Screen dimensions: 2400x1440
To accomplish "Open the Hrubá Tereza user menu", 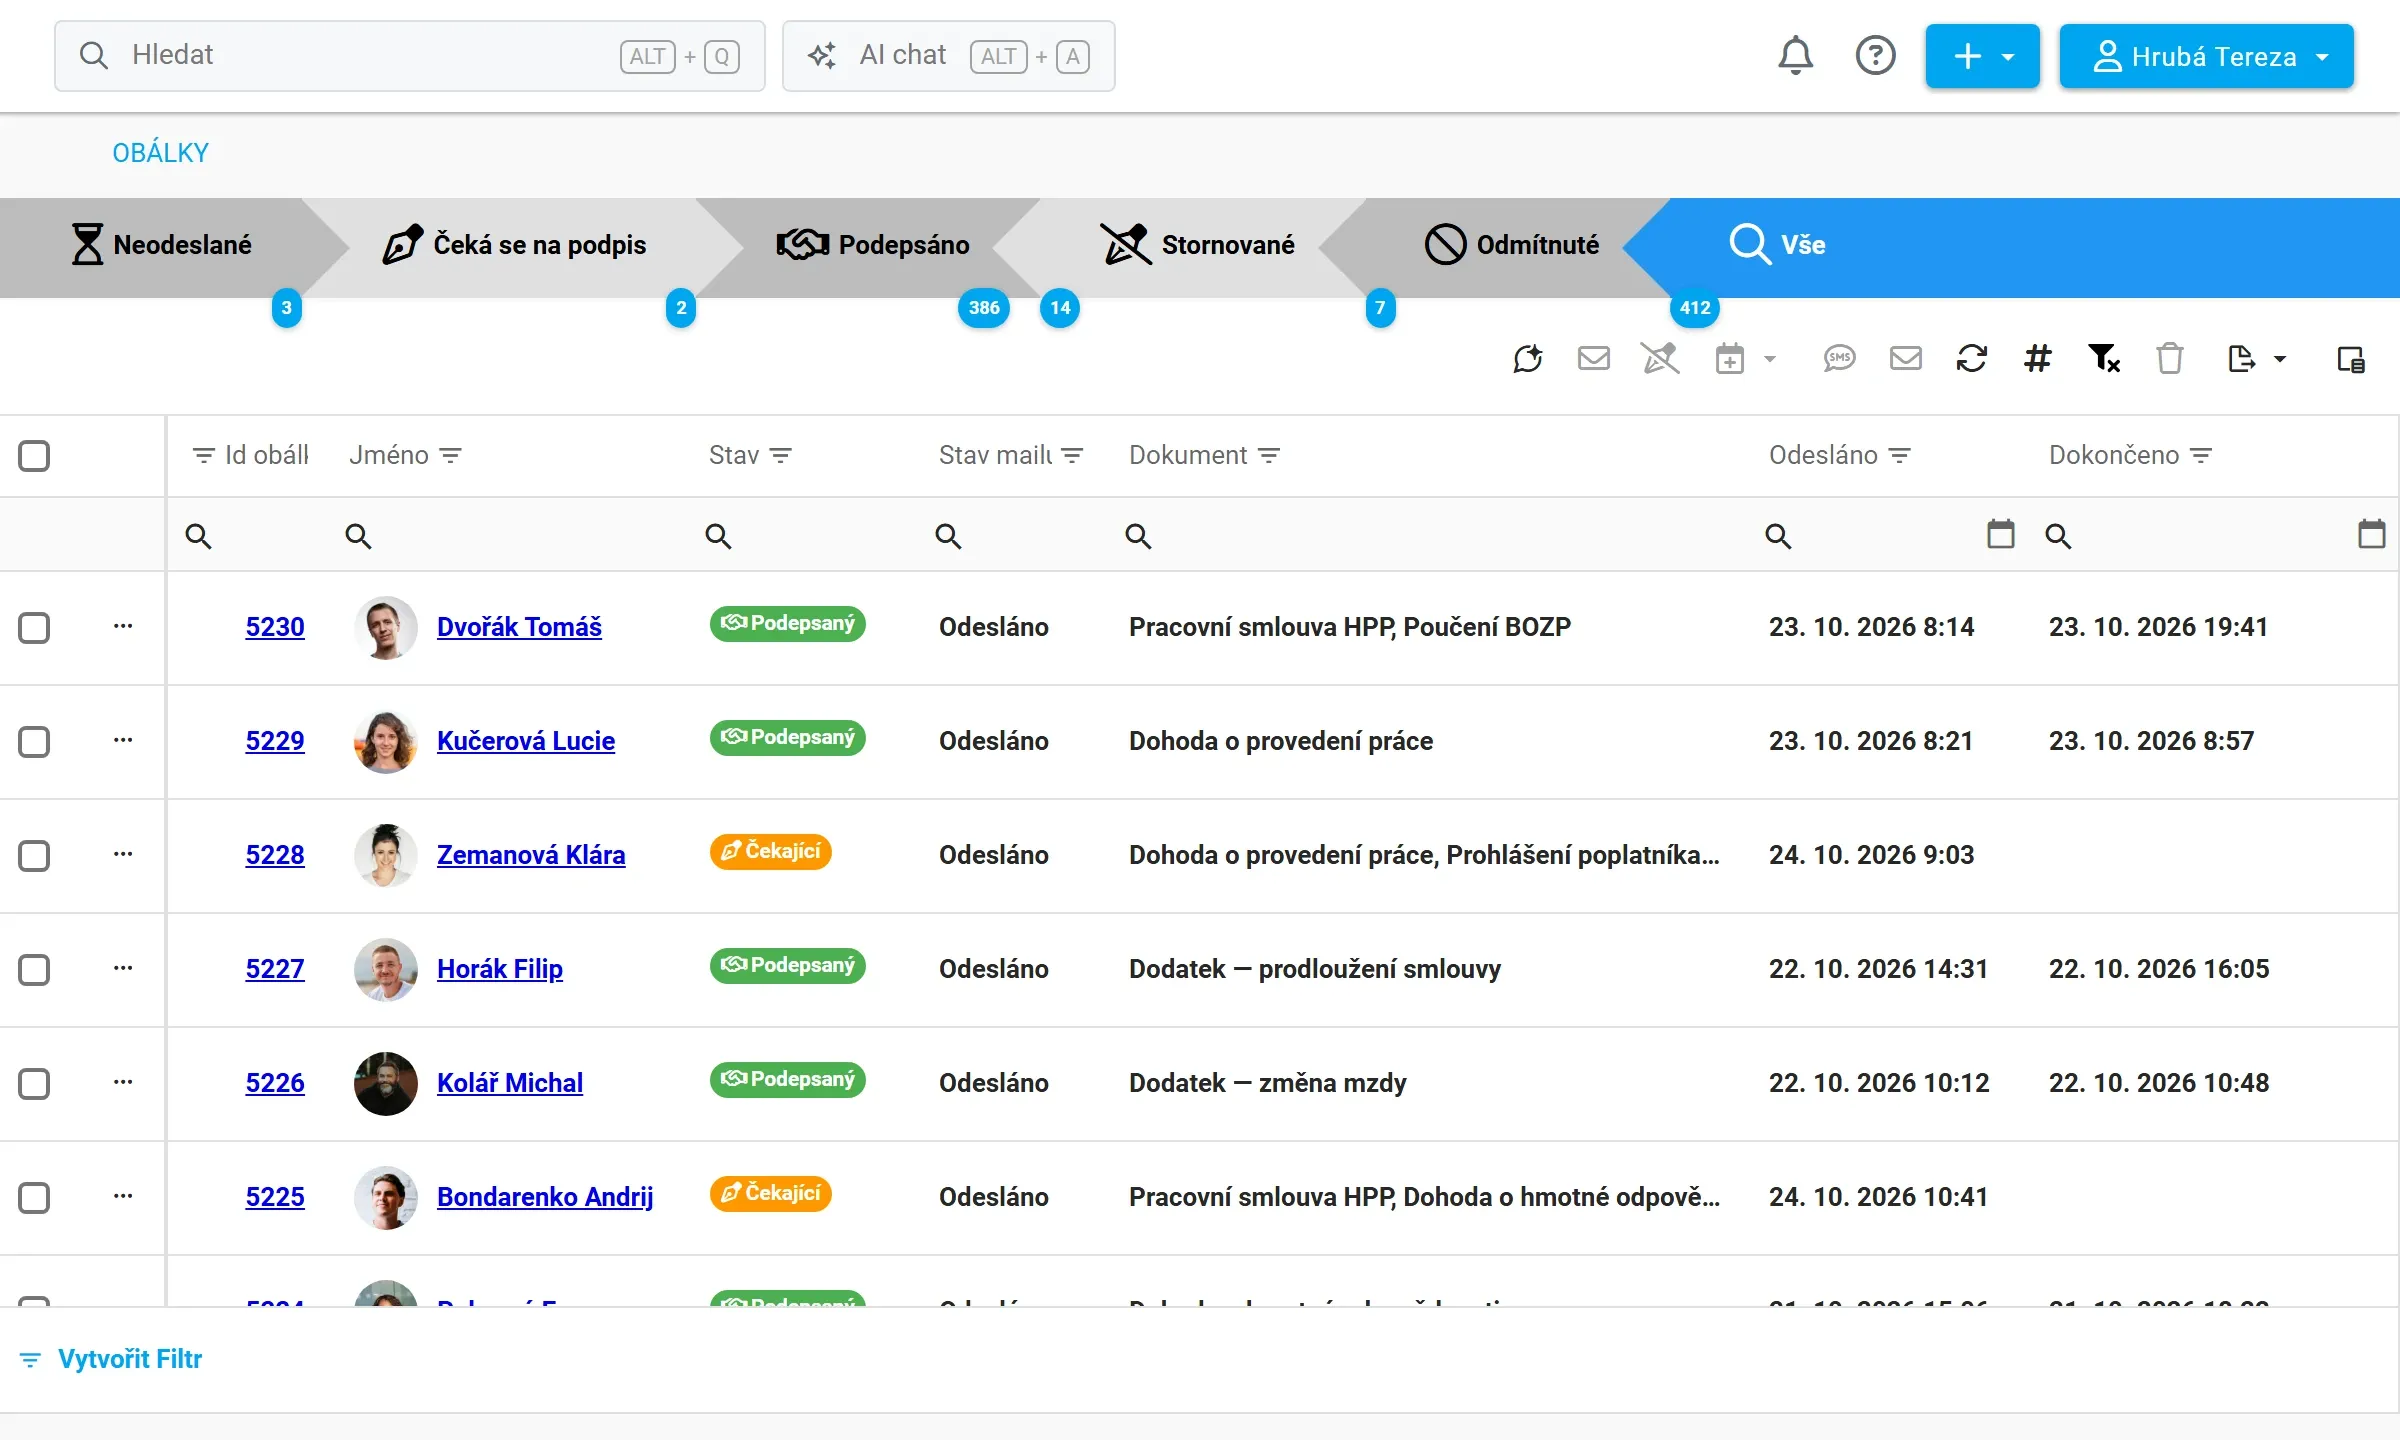I will pyautogui.click(x=2206, y=56).
